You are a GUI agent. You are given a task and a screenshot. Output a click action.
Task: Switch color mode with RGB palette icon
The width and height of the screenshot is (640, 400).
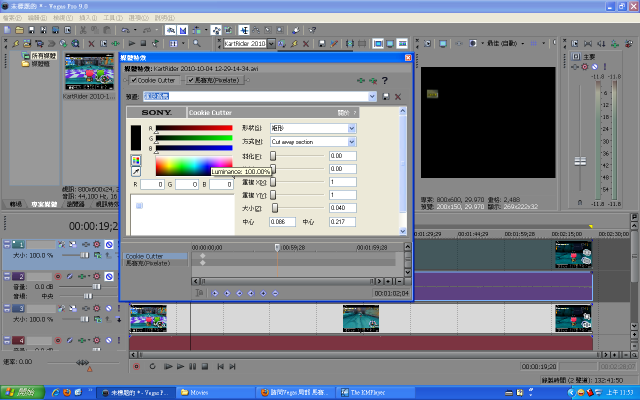coord(136,160)
